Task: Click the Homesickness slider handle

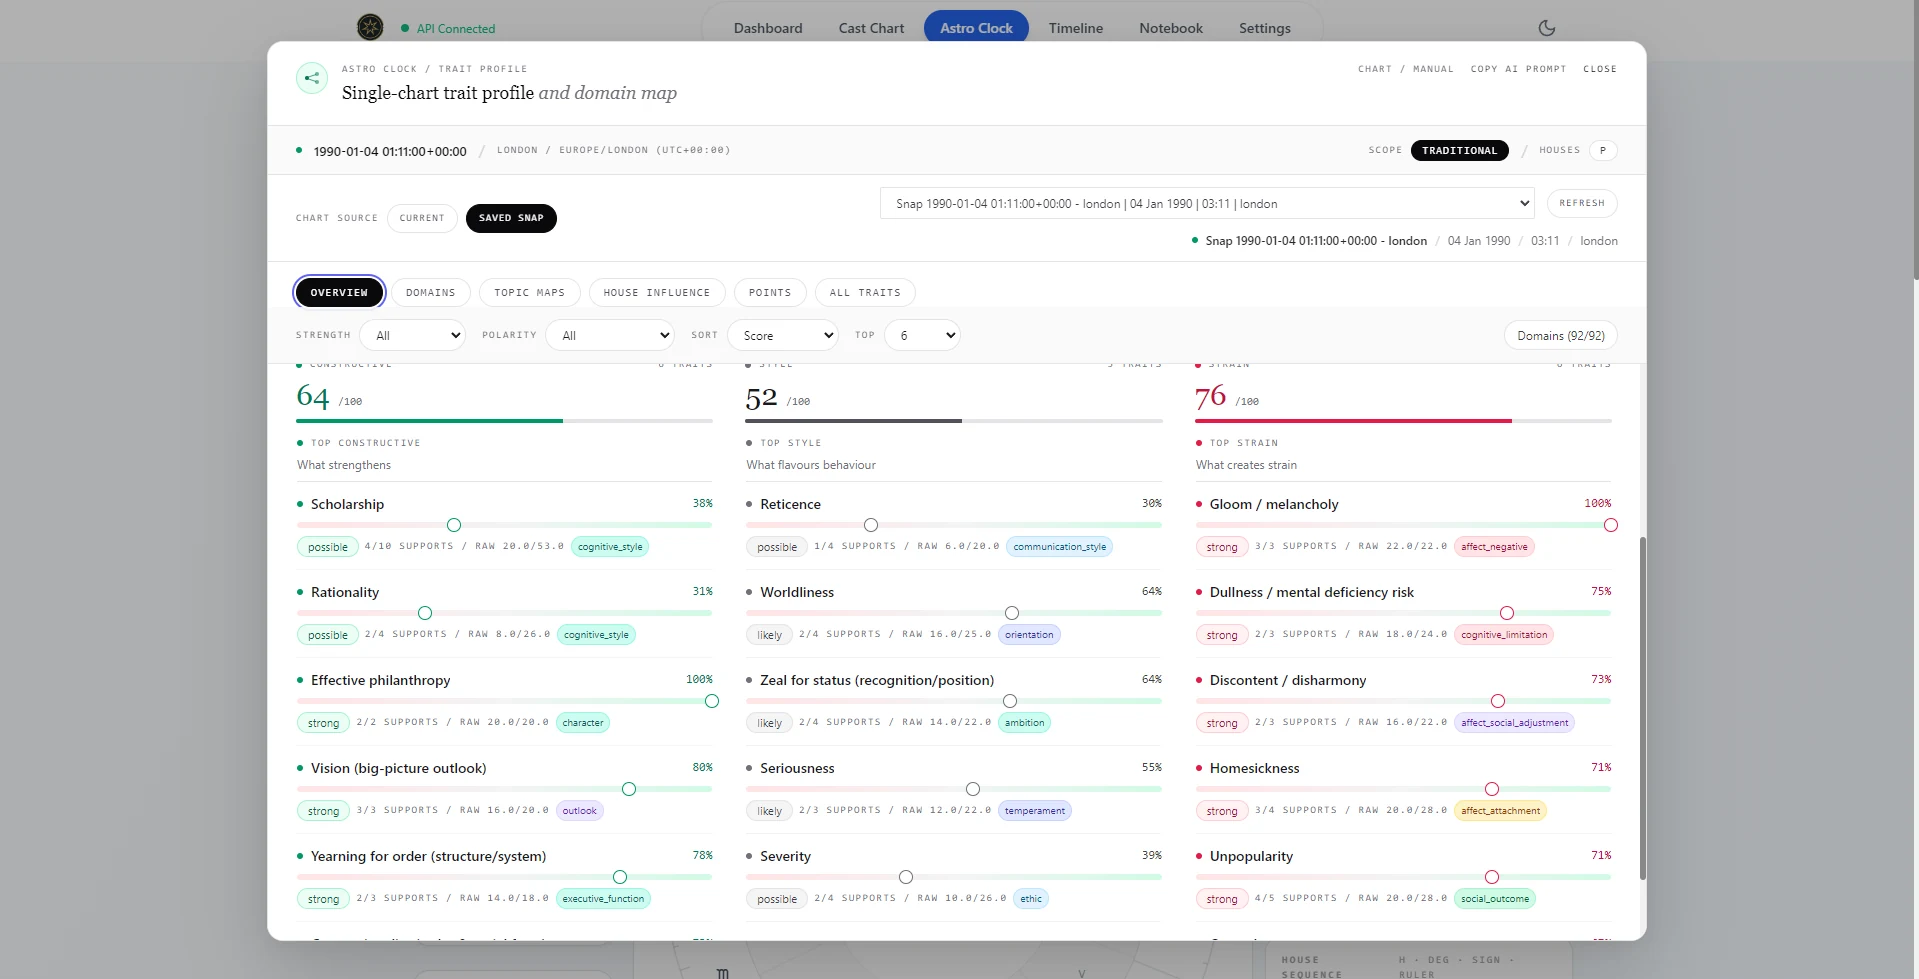Action: (x=1492, y=789)
